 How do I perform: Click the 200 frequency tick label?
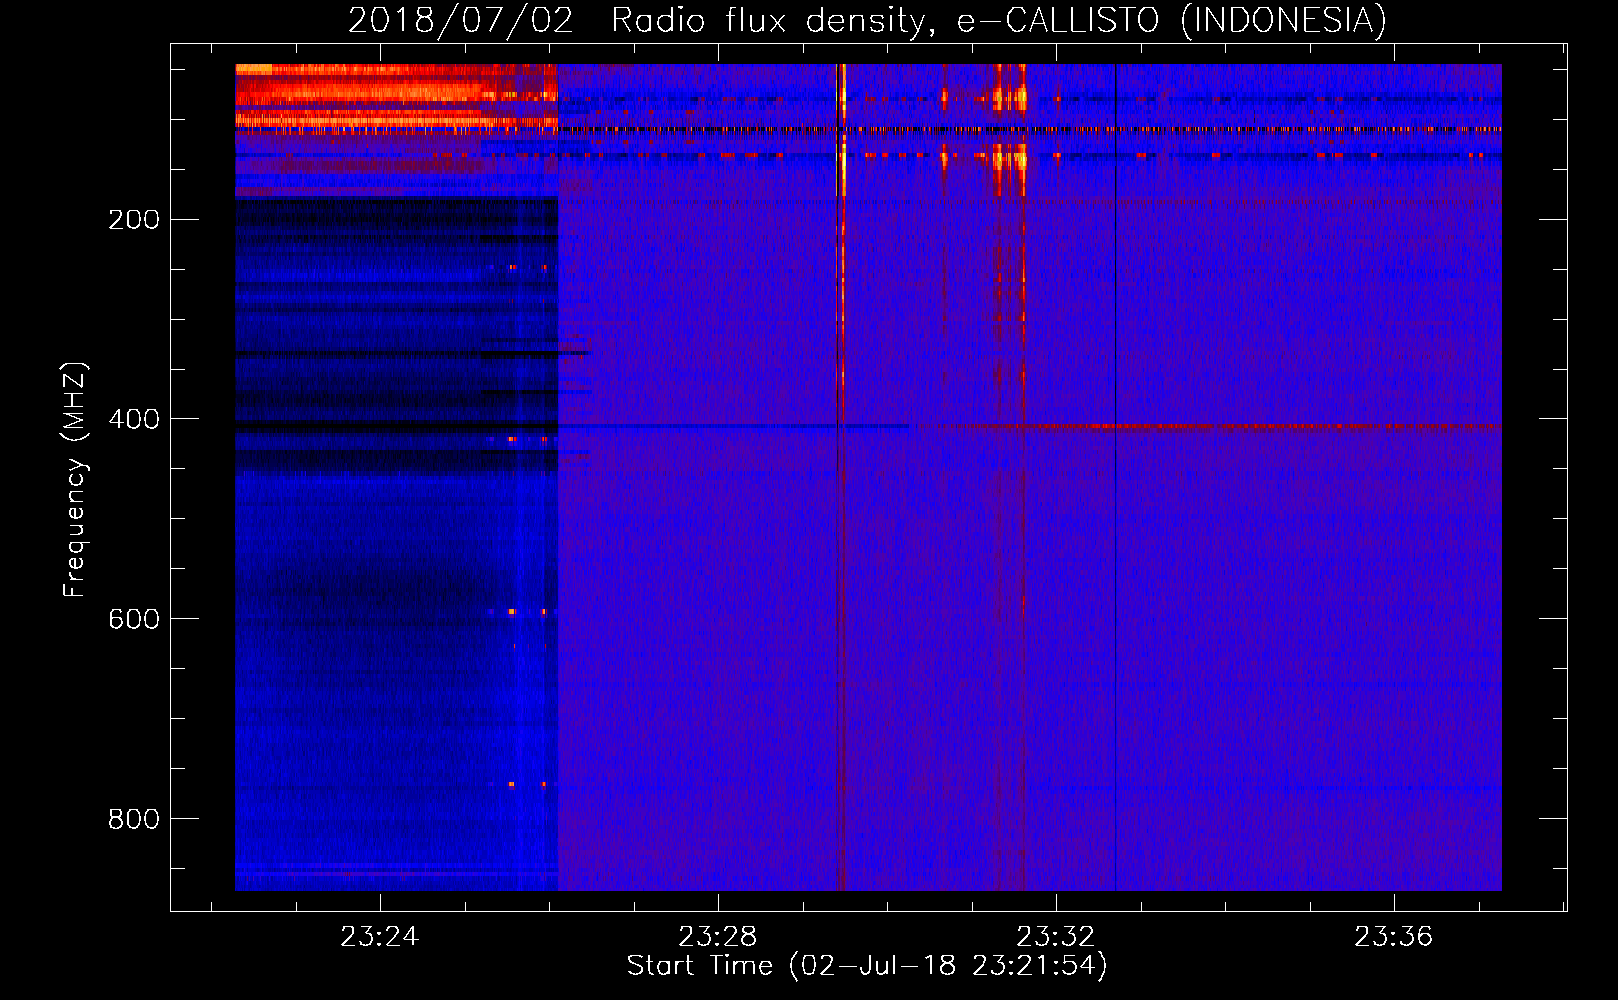[x=134, y=219]
